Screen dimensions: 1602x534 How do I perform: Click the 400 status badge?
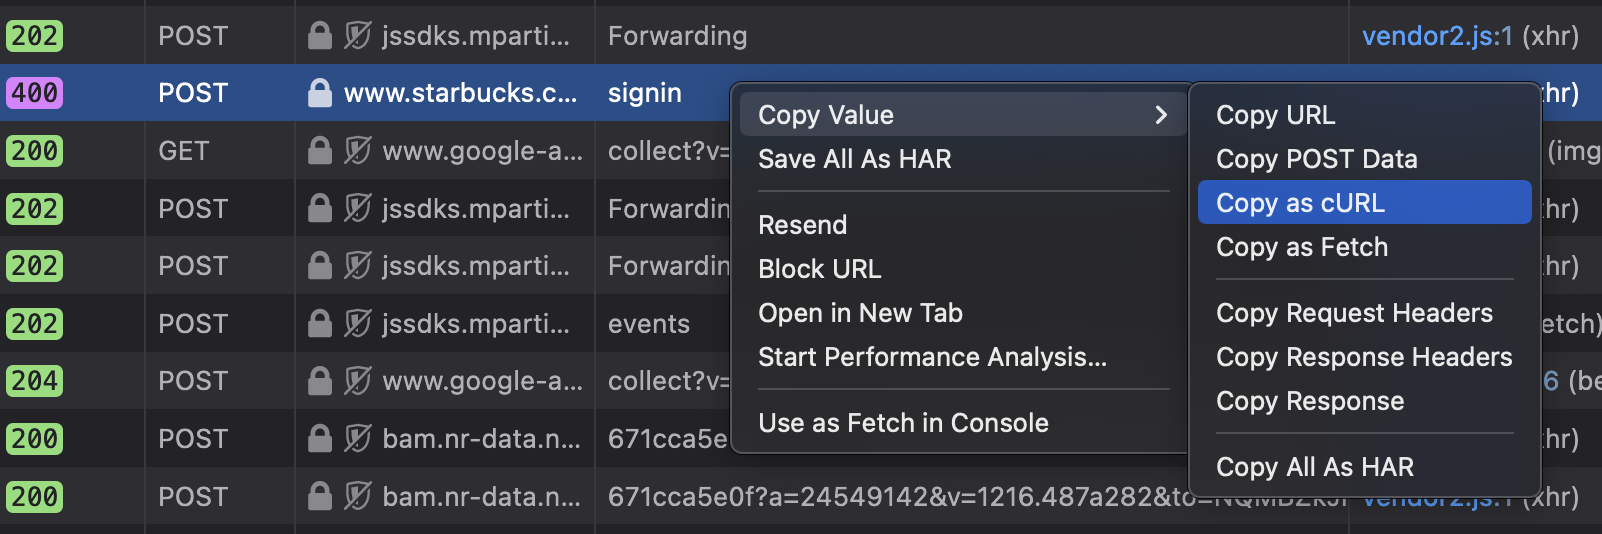click(35, 93)
